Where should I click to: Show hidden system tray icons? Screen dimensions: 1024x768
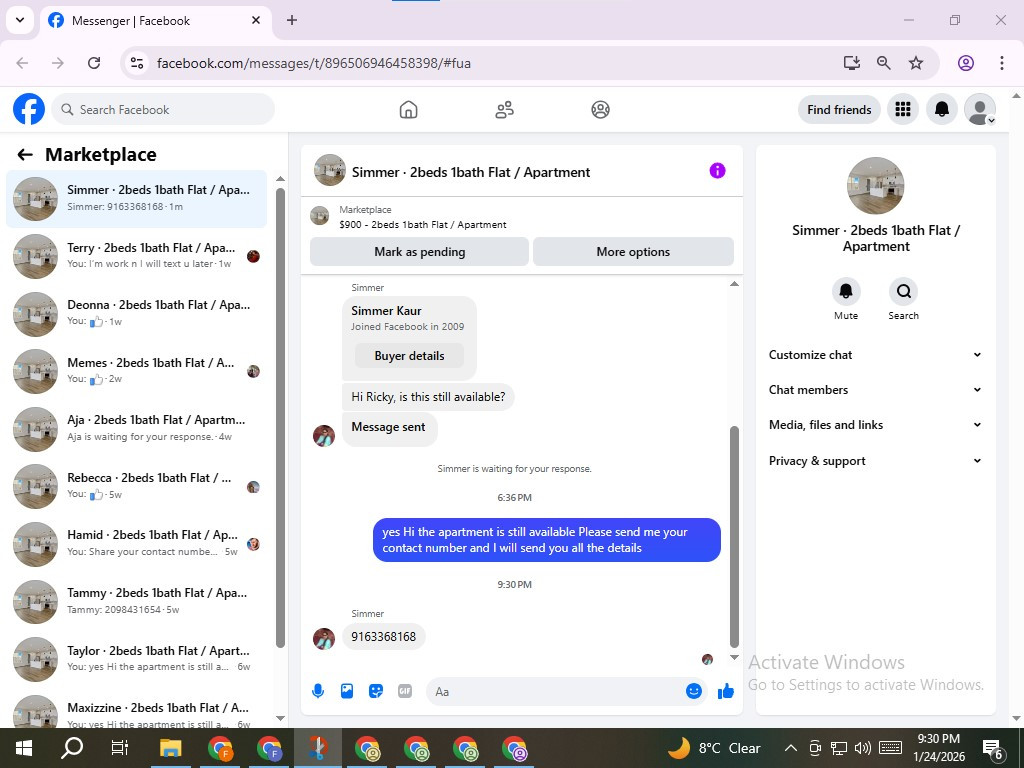790,748
